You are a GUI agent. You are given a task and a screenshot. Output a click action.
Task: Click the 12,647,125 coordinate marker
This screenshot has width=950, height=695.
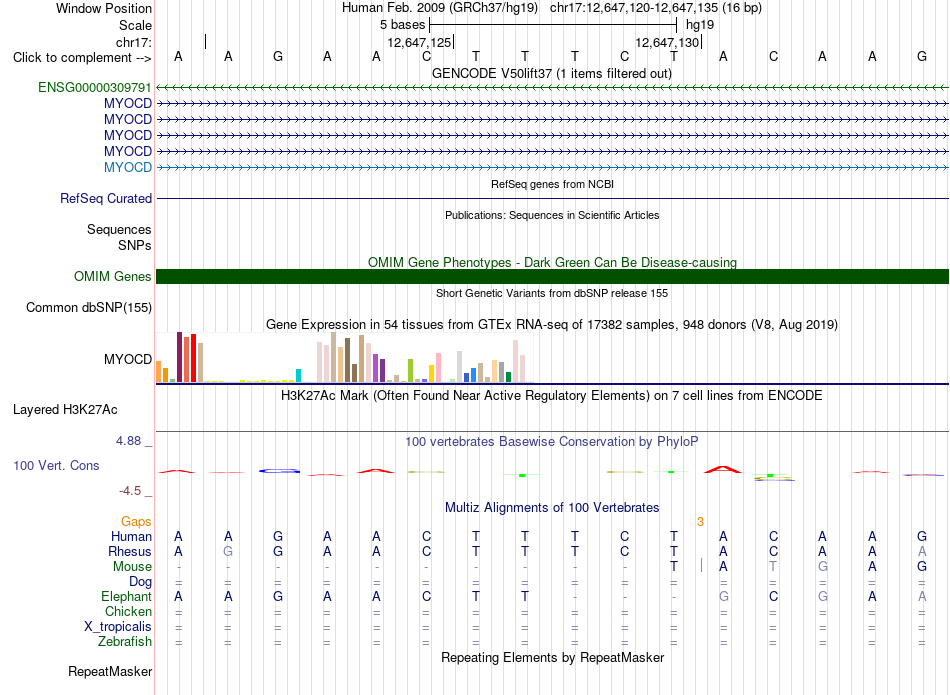419,42
